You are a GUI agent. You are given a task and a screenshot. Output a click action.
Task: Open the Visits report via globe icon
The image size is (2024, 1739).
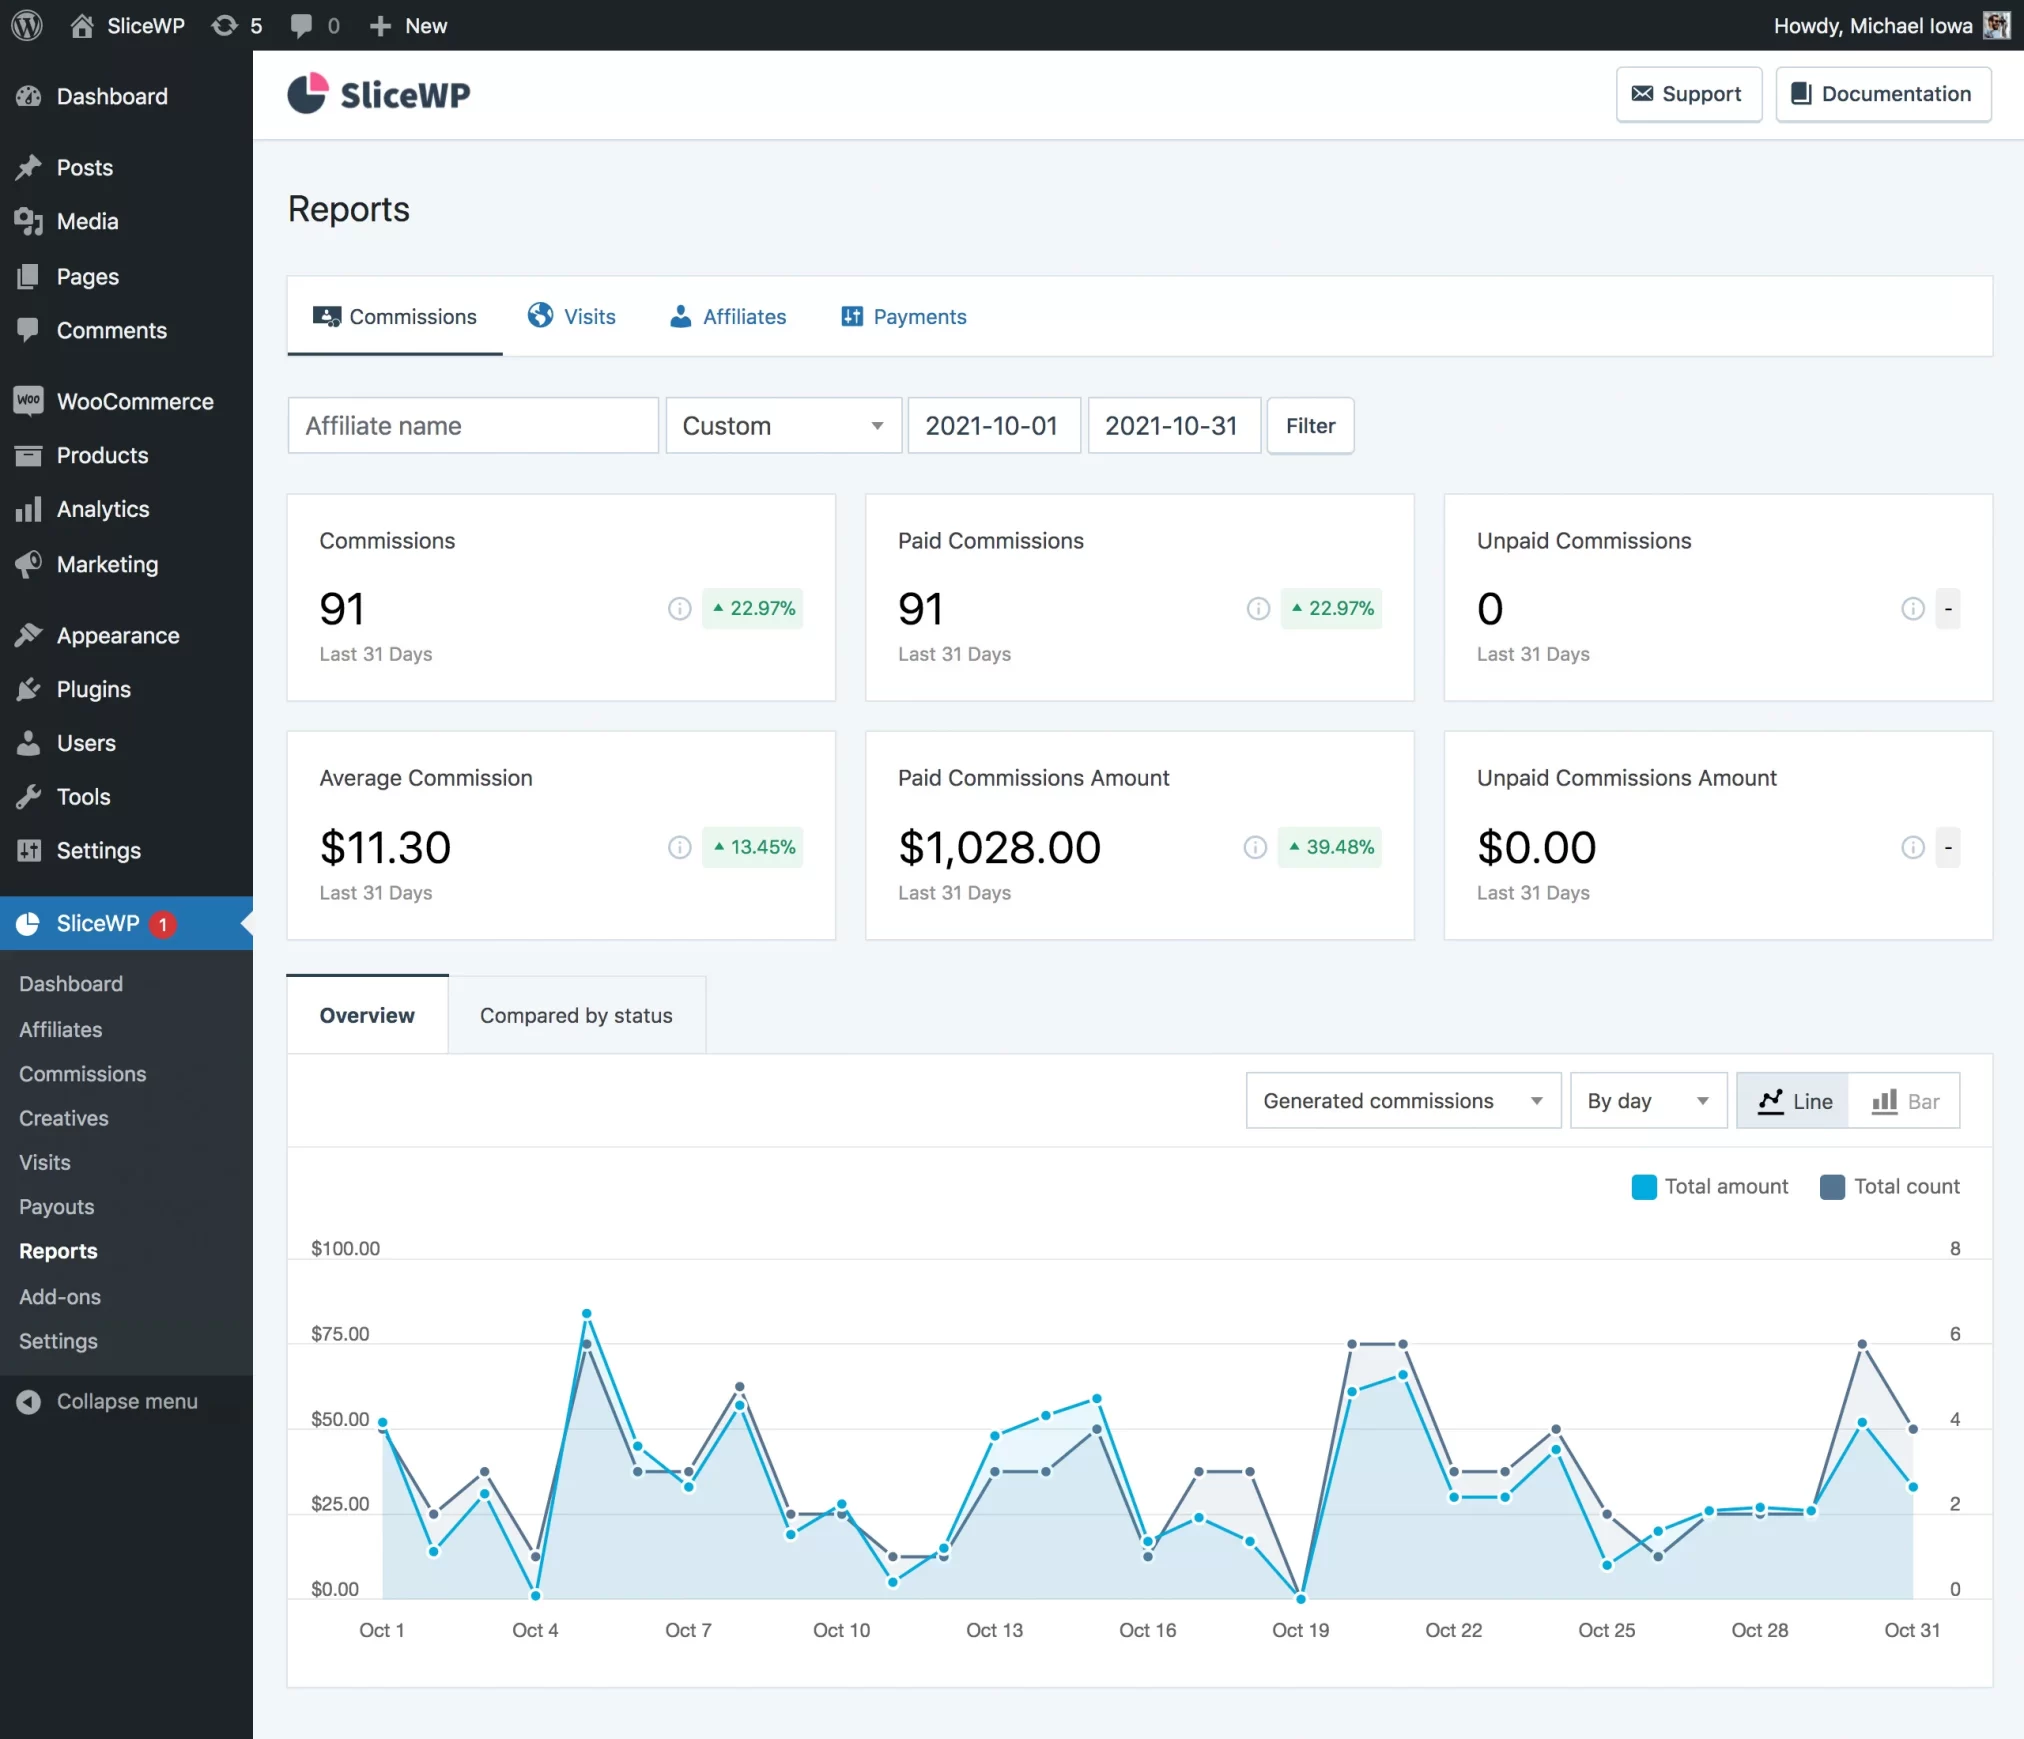click(x=540, y=315)
